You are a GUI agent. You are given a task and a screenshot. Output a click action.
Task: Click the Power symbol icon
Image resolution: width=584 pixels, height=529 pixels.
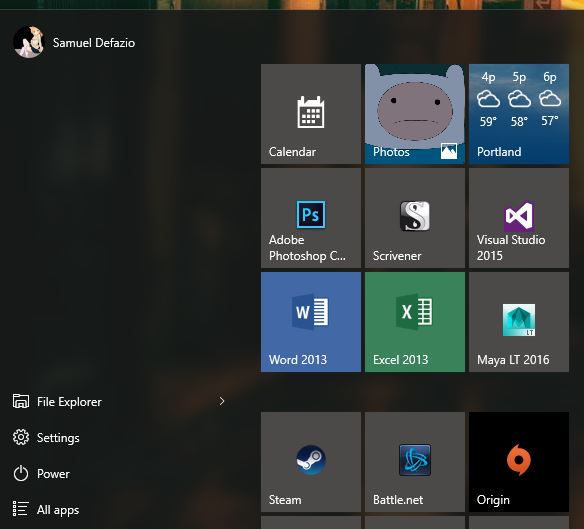(21, 473)
